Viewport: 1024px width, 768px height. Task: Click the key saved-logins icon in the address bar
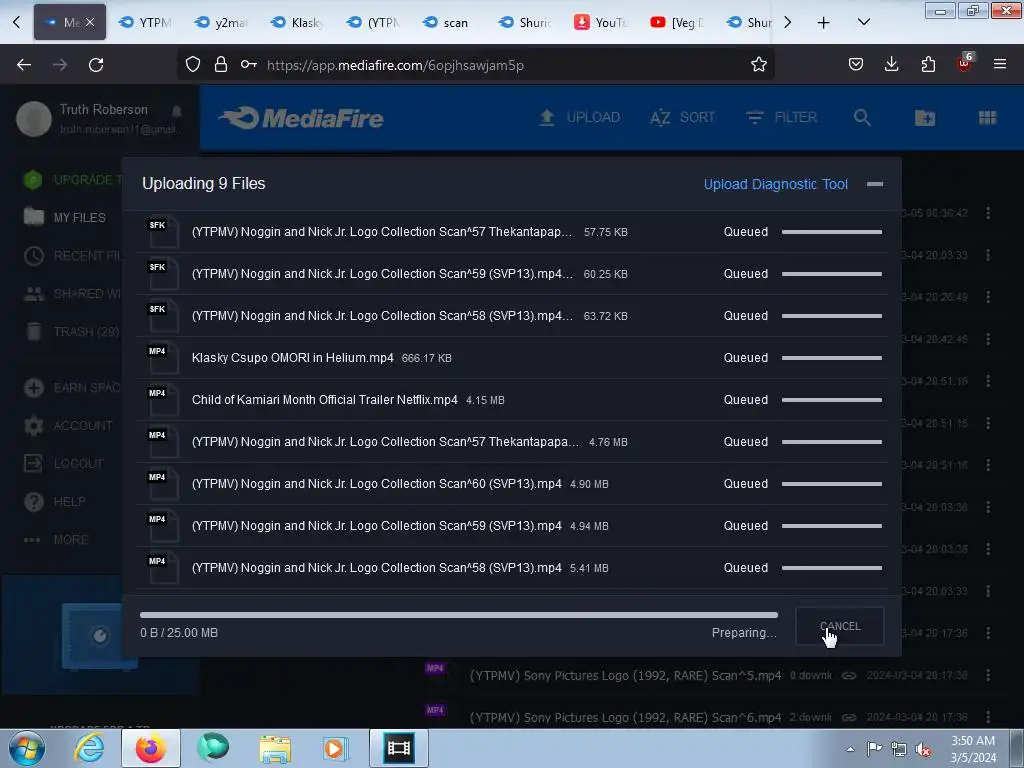coord(249,65)
